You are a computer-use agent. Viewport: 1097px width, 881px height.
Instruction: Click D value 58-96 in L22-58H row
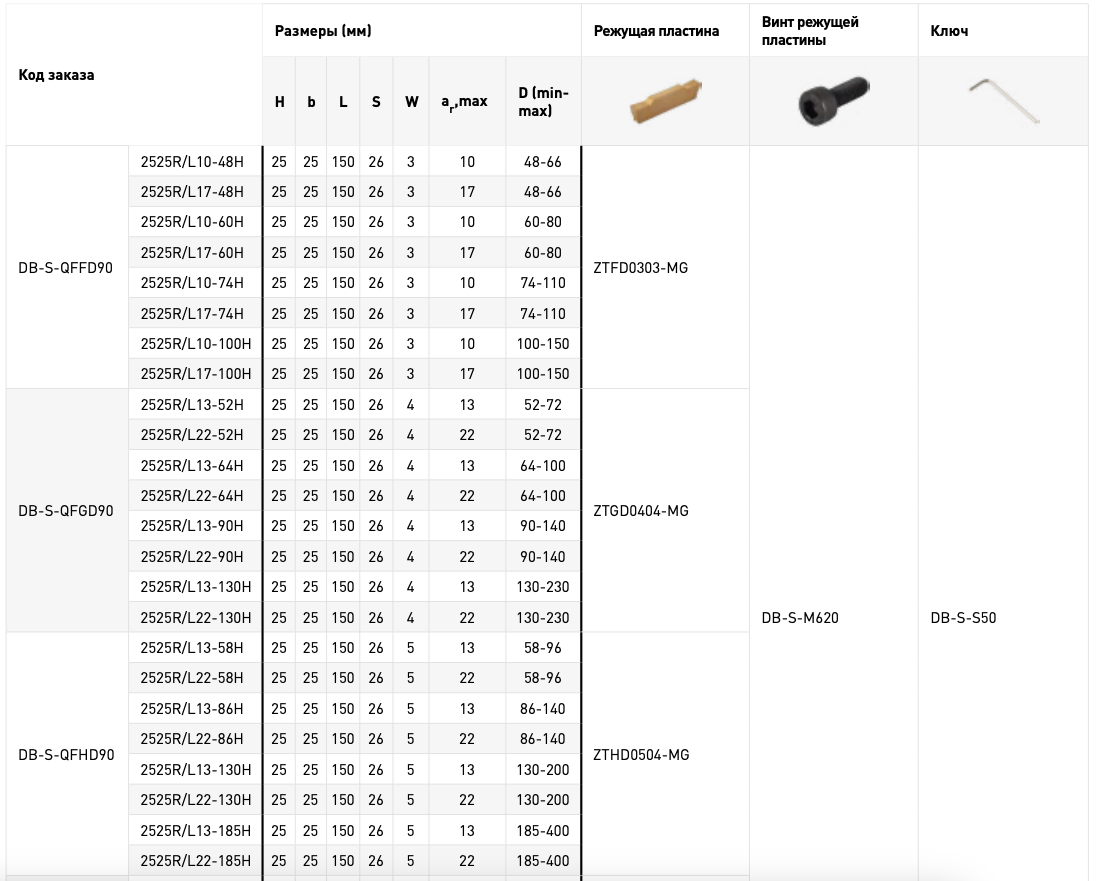543,677
